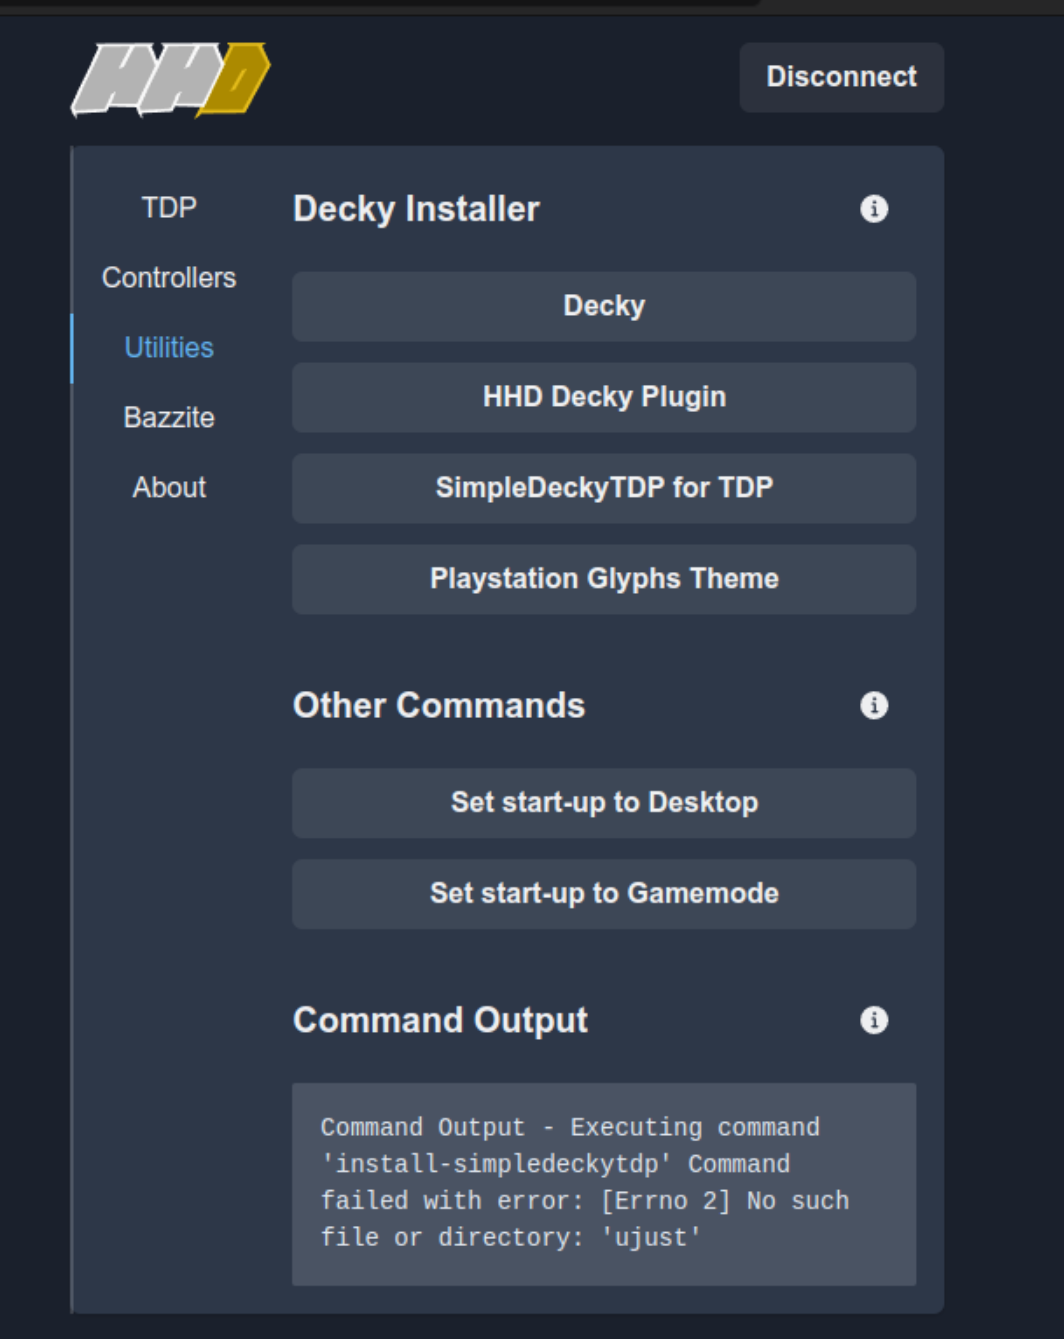Install the HHD Decky Plugin
This screenshot has width=1064, height=1339.
tap(603, 397)
